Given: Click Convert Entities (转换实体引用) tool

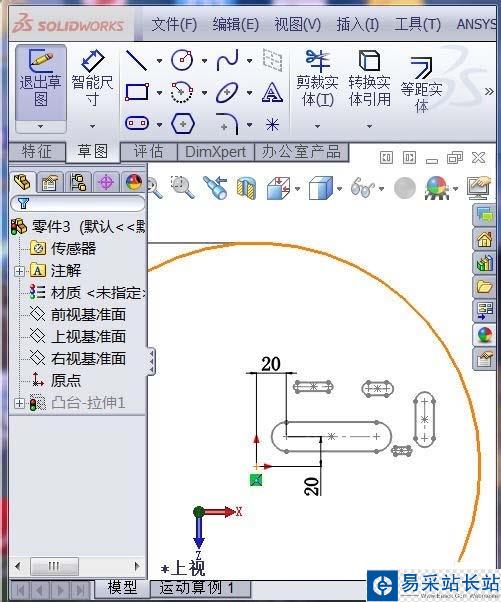Looking at the screenshot, I should pyautogui.click(x=369, y=79).
